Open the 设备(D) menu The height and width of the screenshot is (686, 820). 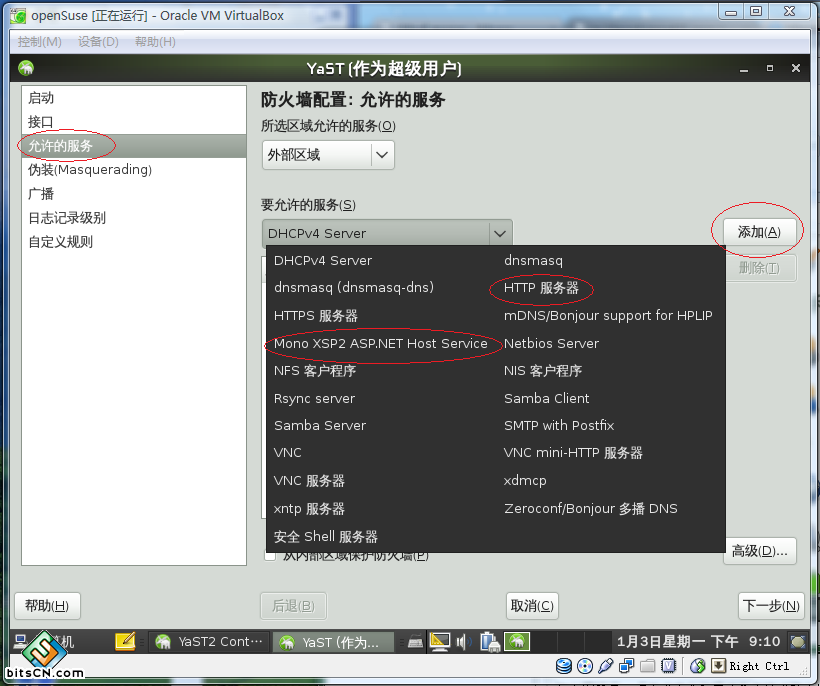[x=98, y=41]
